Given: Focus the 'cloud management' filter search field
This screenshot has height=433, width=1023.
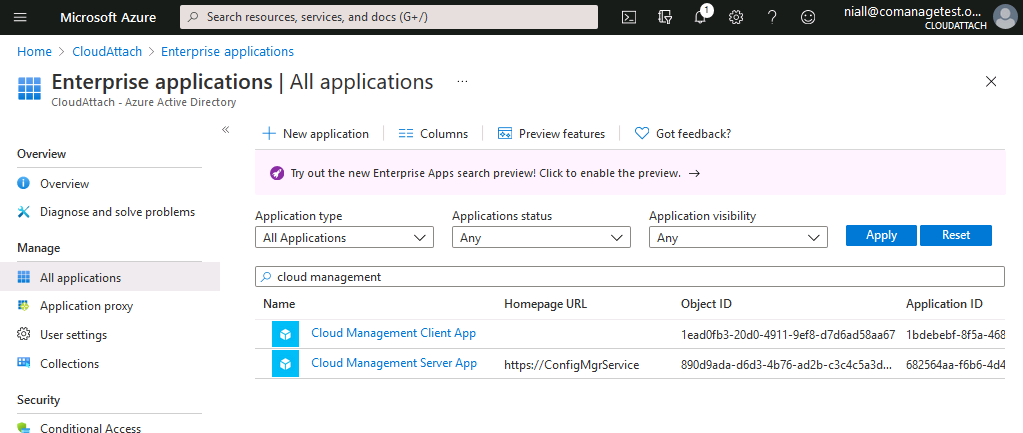Looking at the screenshot, I should [630, 277].
